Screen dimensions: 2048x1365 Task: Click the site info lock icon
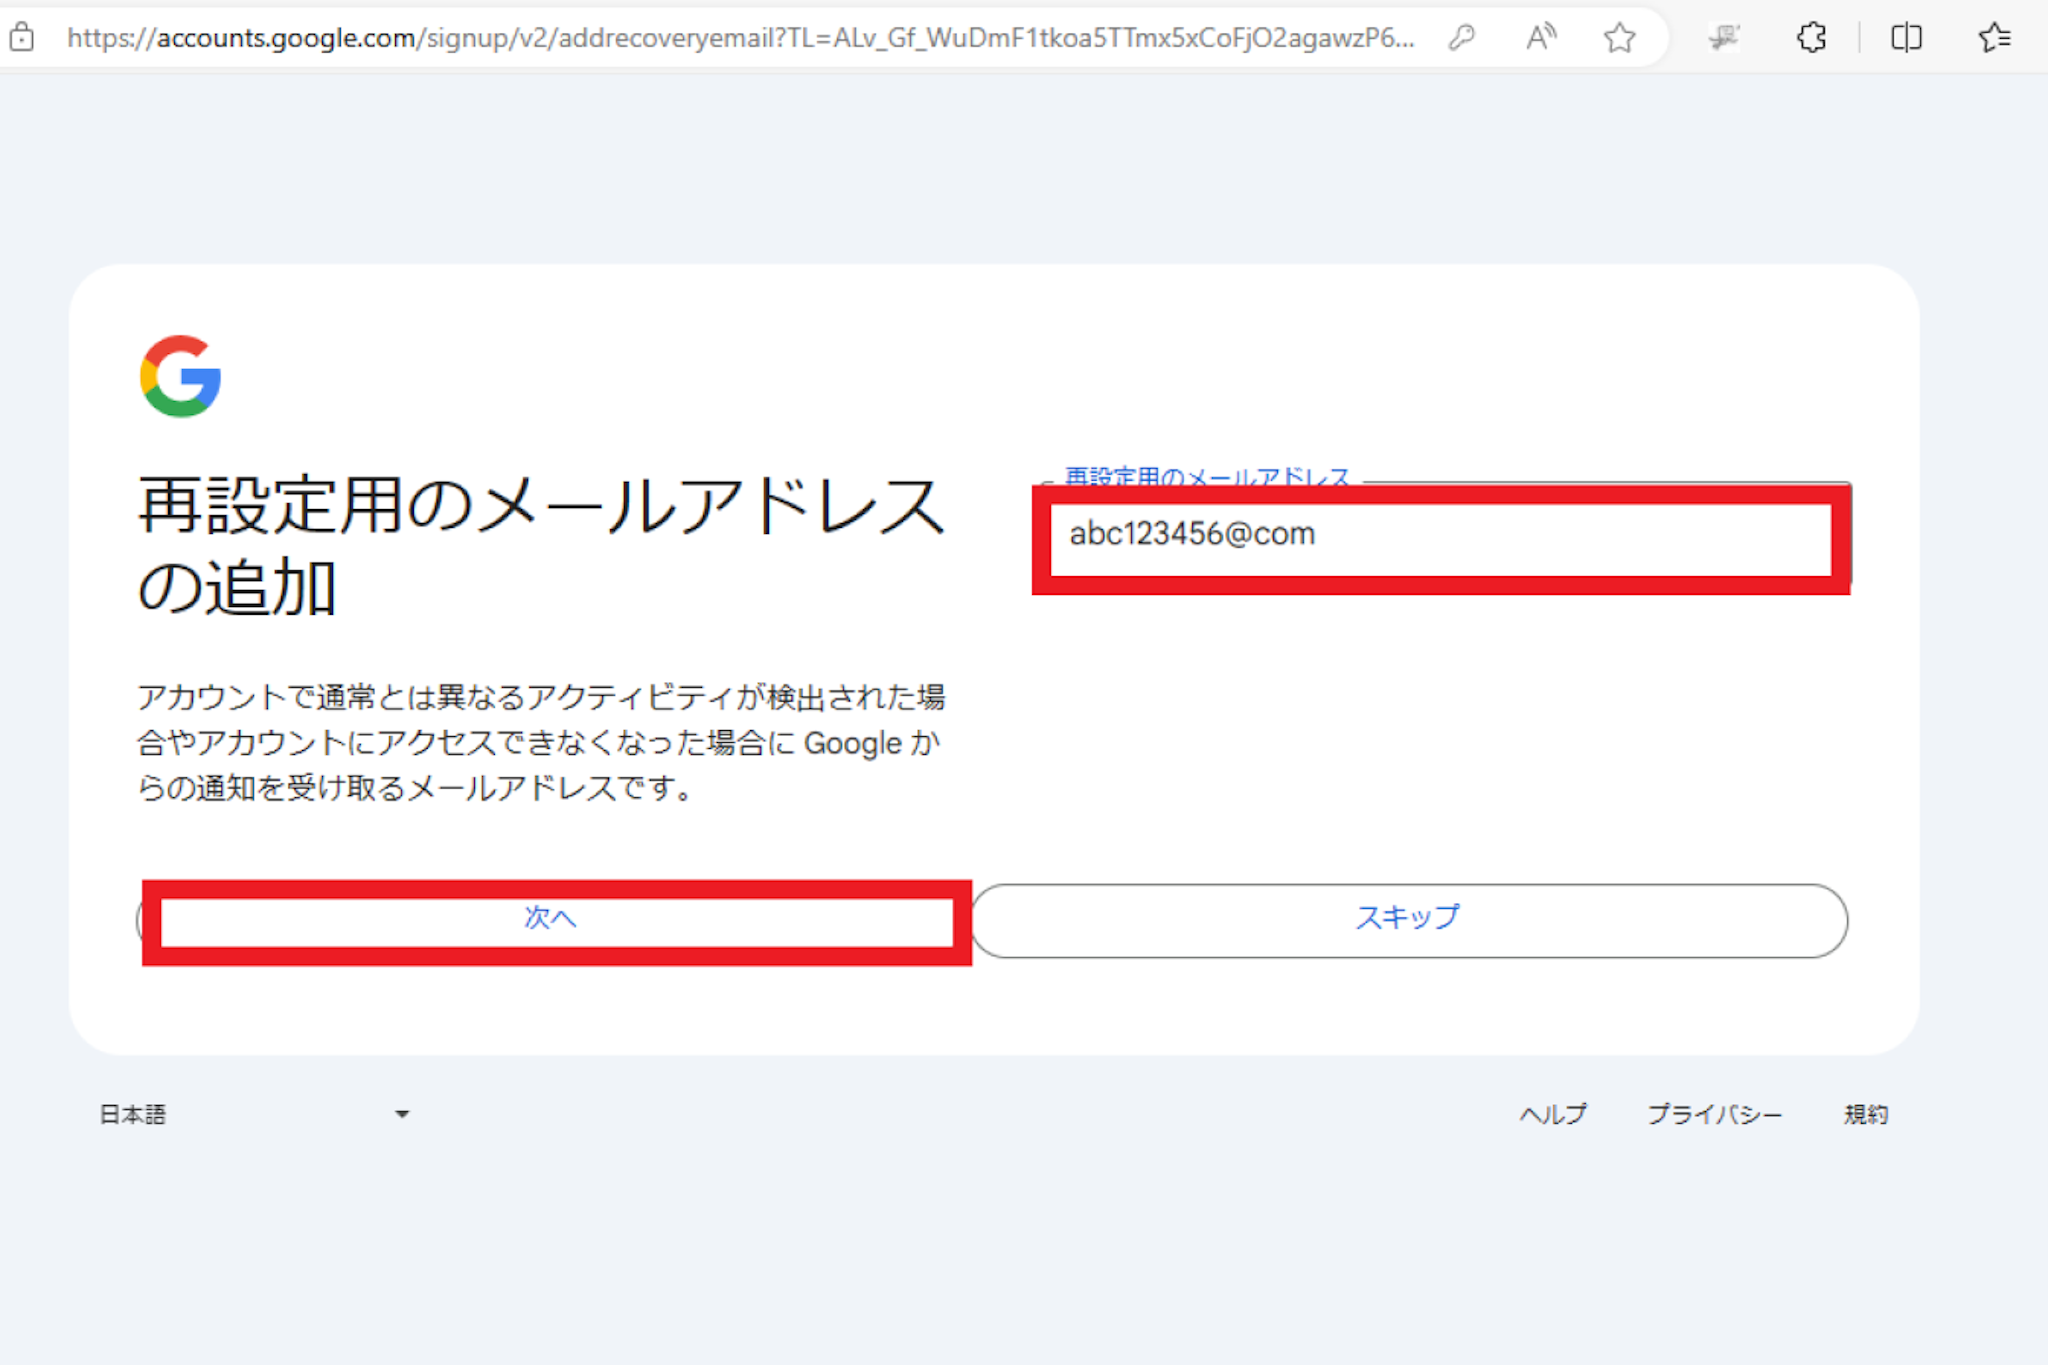[x=22, y=38]
